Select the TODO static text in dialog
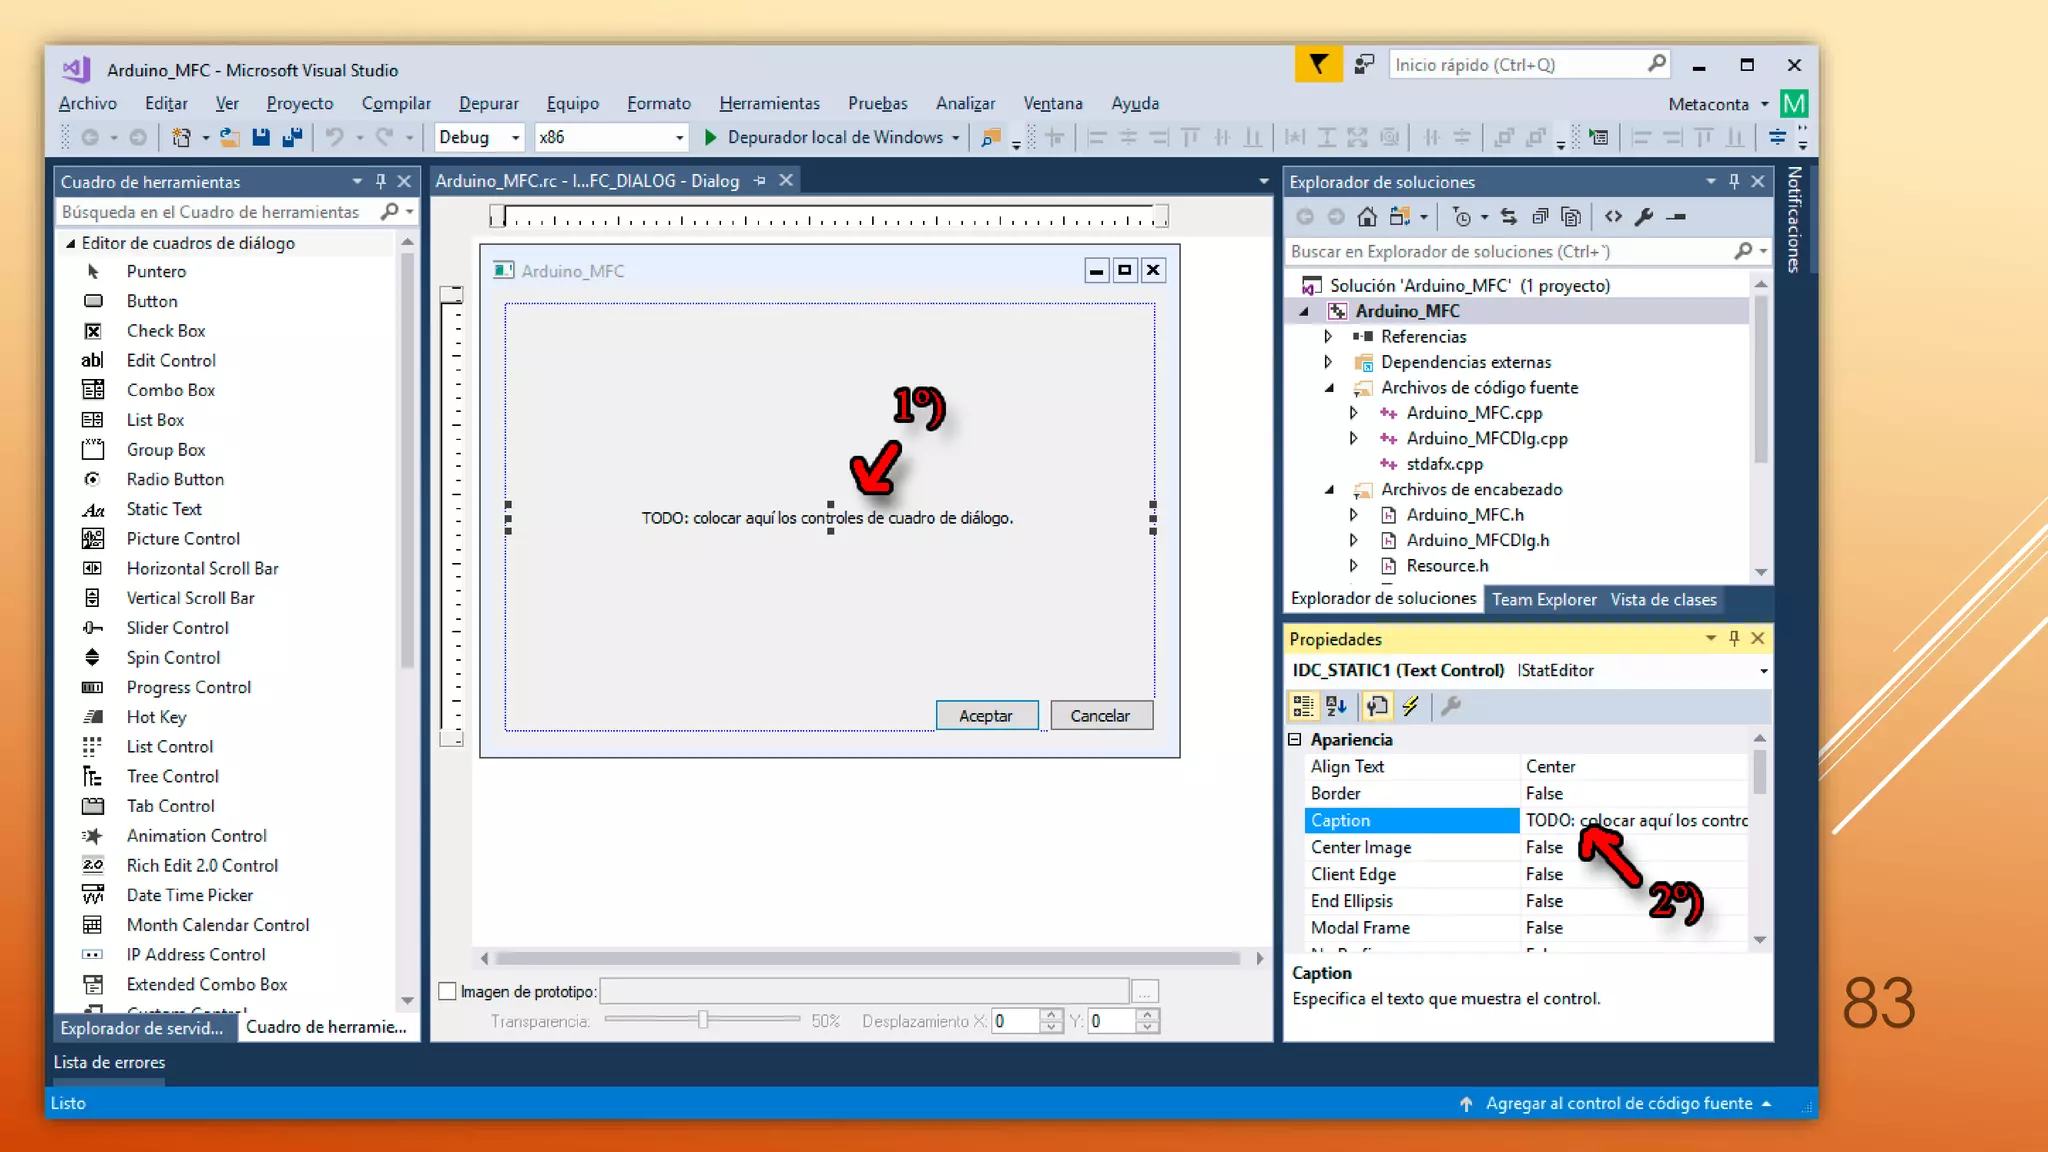This screenshot has height=1152, width=2048. [x=828, y=518]
